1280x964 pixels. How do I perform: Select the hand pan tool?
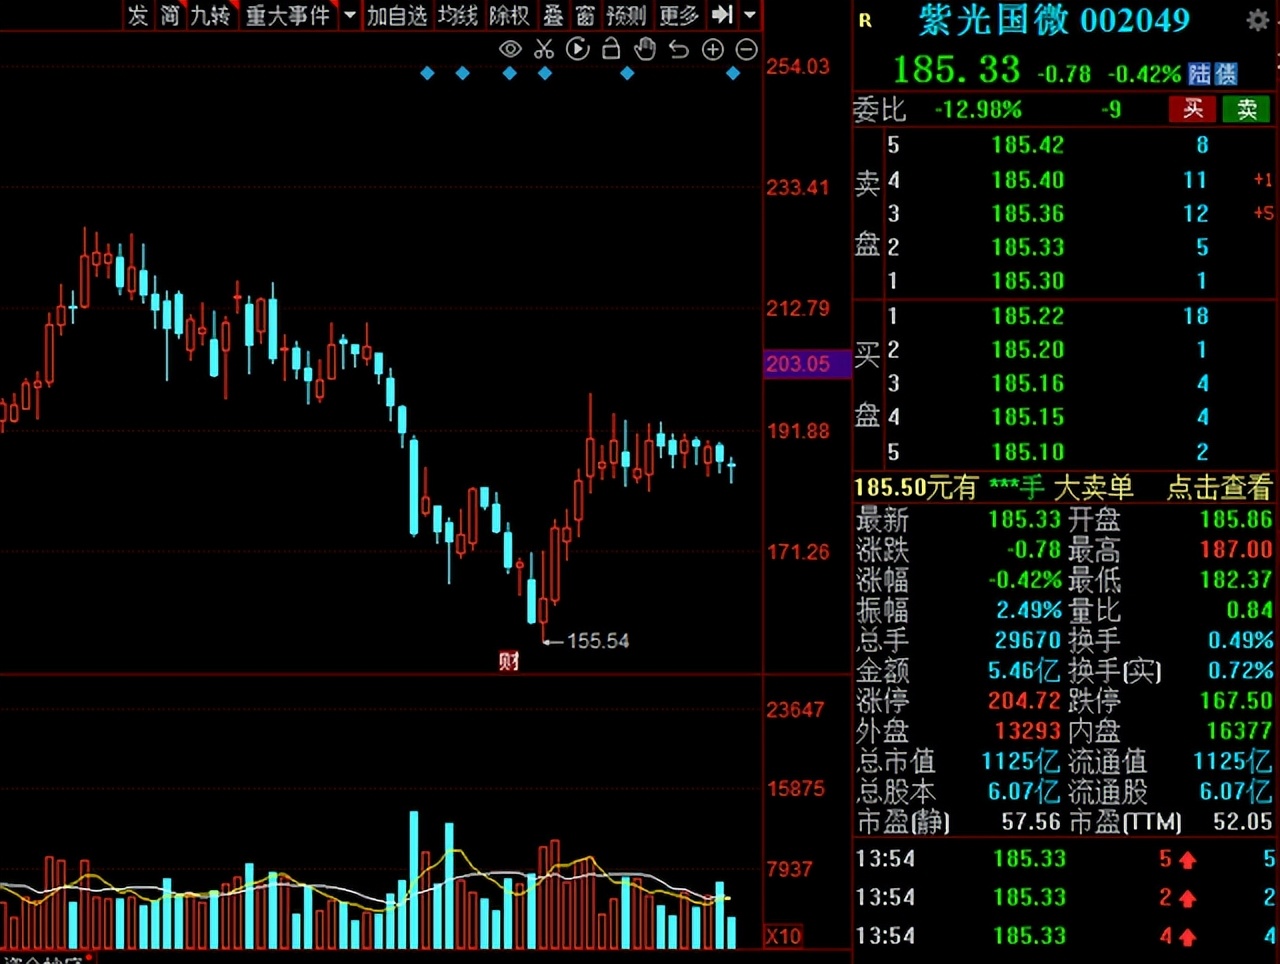click(x=645, y=49)
